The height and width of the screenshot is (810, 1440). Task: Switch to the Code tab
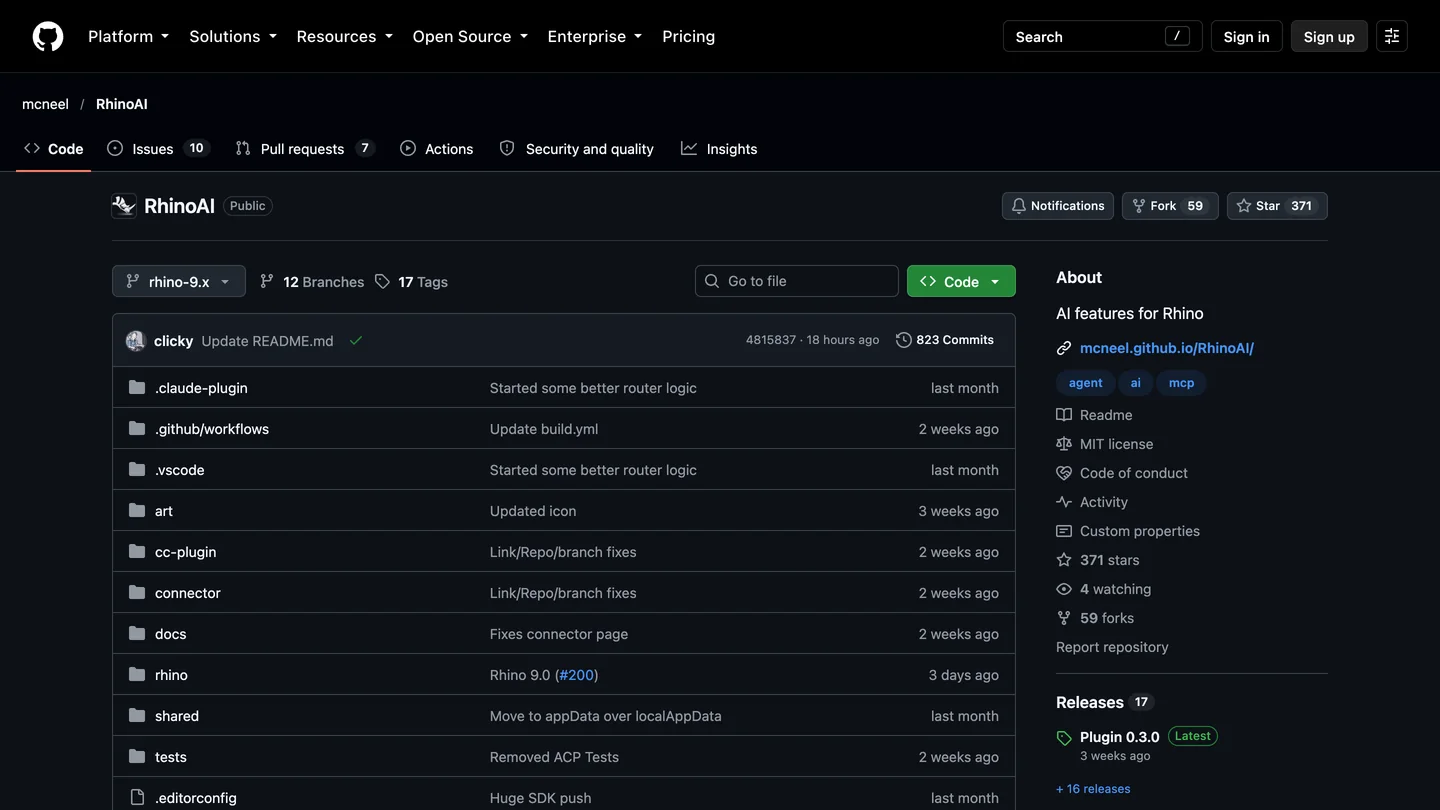pos(54,149)
